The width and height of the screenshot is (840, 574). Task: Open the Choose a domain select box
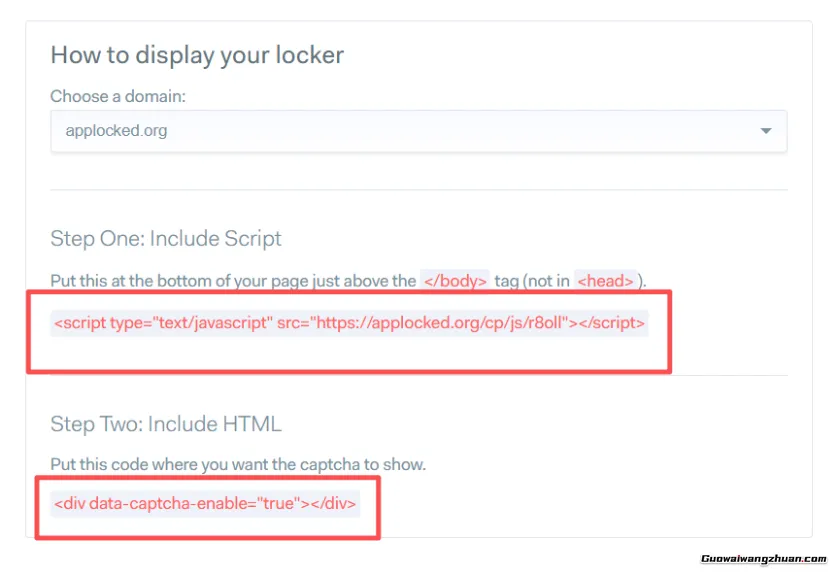click(418, 131)
